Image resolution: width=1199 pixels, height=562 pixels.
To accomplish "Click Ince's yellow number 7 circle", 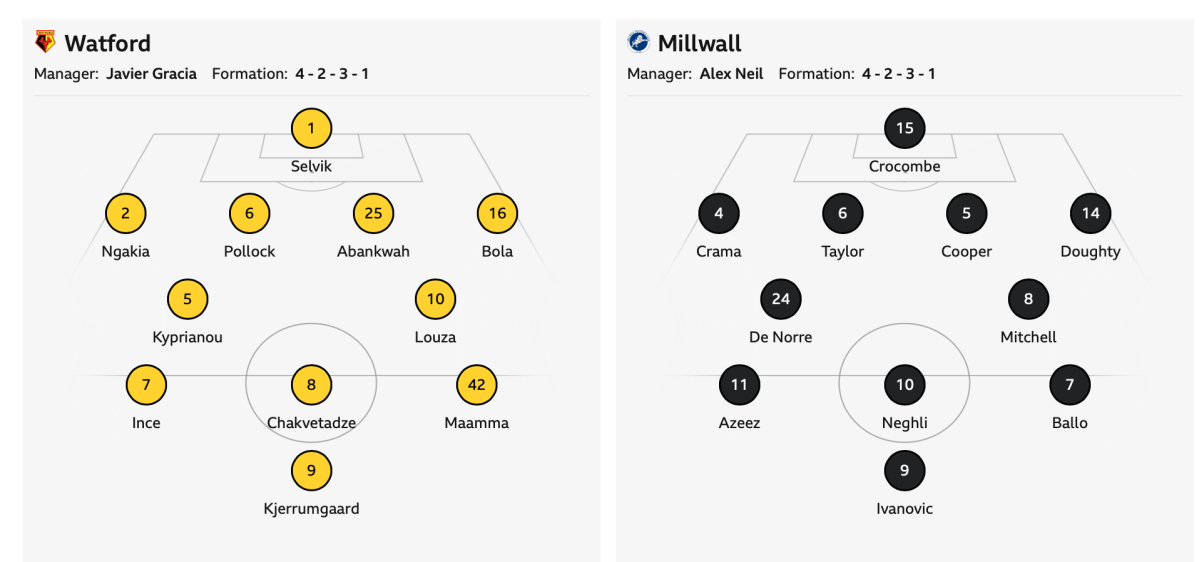I will click(146, 384).
